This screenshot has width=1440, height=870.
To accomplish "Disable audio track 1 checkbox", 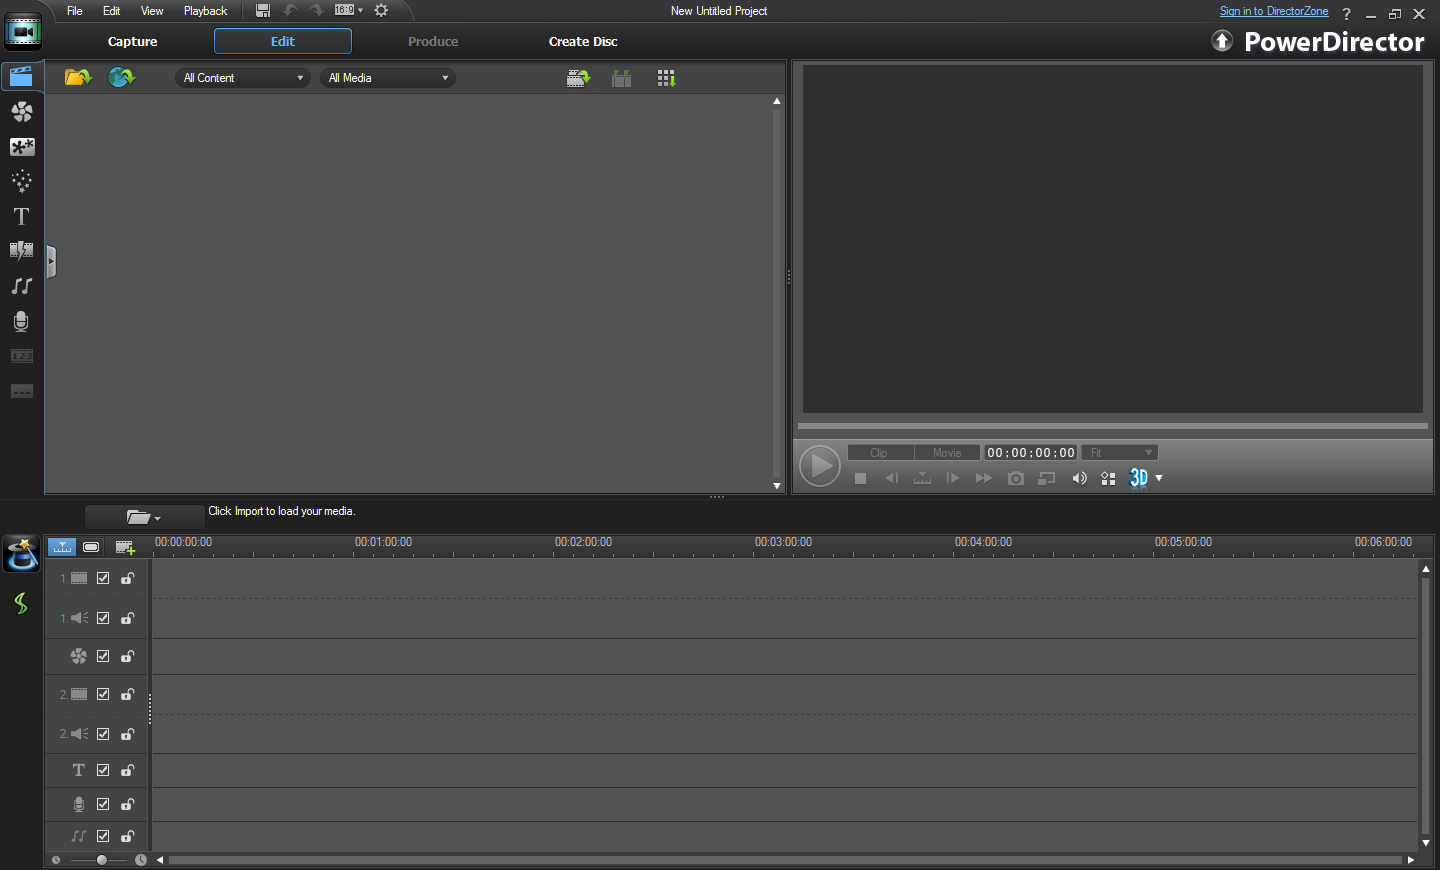I will (103, 618).
